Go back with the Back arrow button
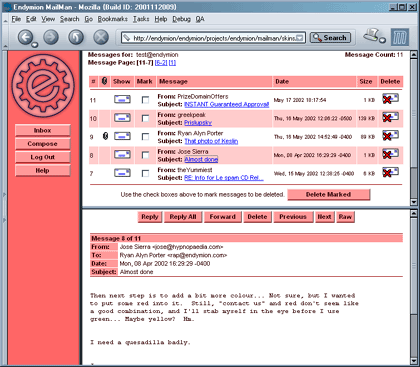Screen dimensions: 420x367 [25, 37]
